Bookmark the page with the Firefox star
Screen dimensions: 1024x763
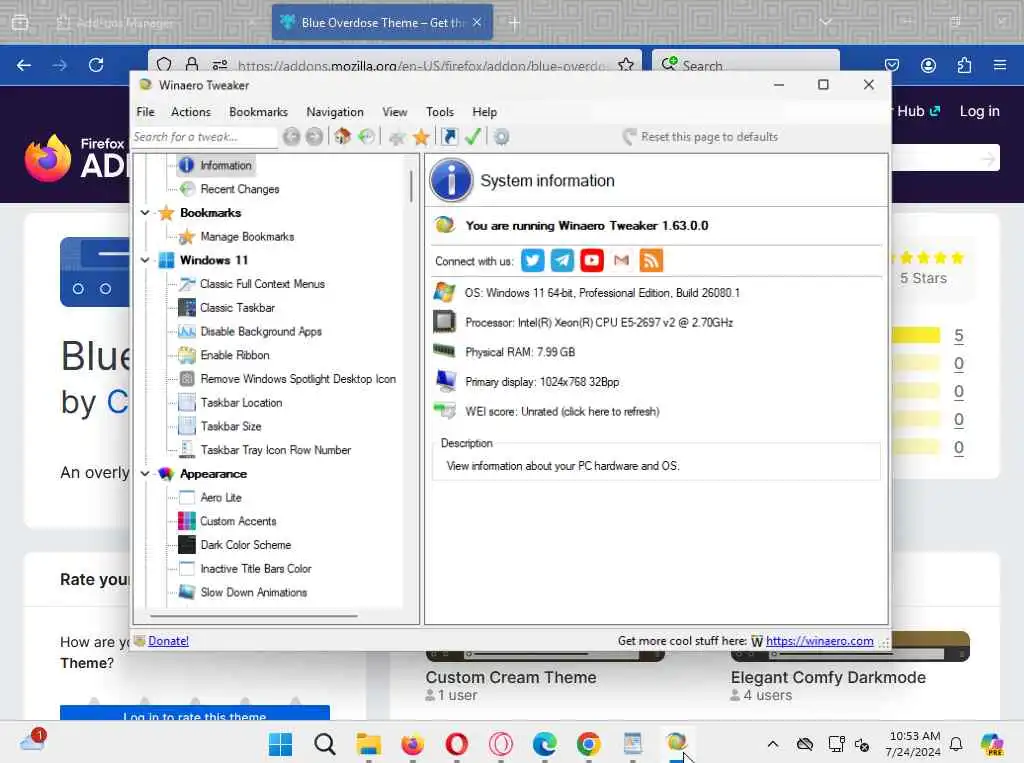pyautogui.click(x=626, y=65)
